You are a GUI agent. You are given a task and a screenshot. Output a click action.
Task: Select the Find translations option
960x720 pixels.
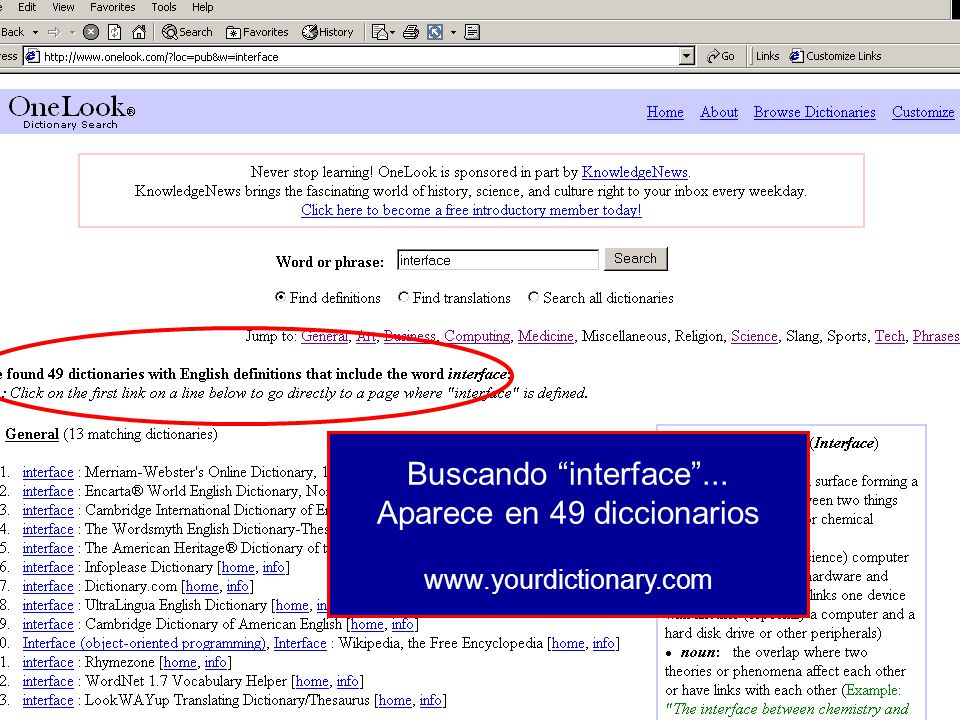[403, 297]
